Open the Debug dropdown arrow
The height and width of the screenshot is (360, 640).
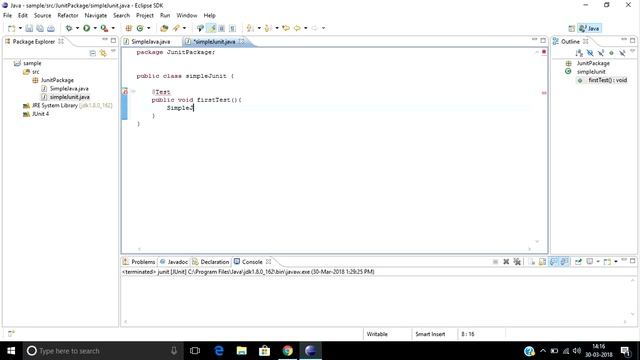(77, 28)
